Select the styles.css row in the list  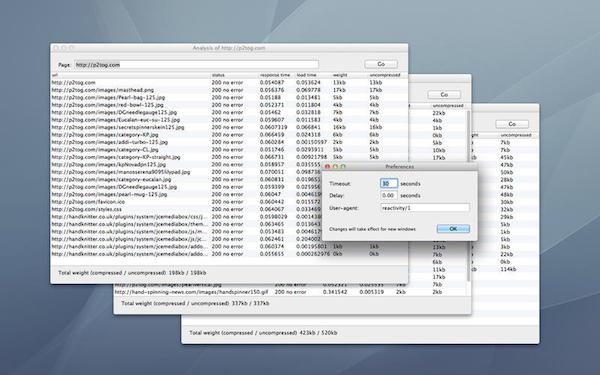click(229, 209)
